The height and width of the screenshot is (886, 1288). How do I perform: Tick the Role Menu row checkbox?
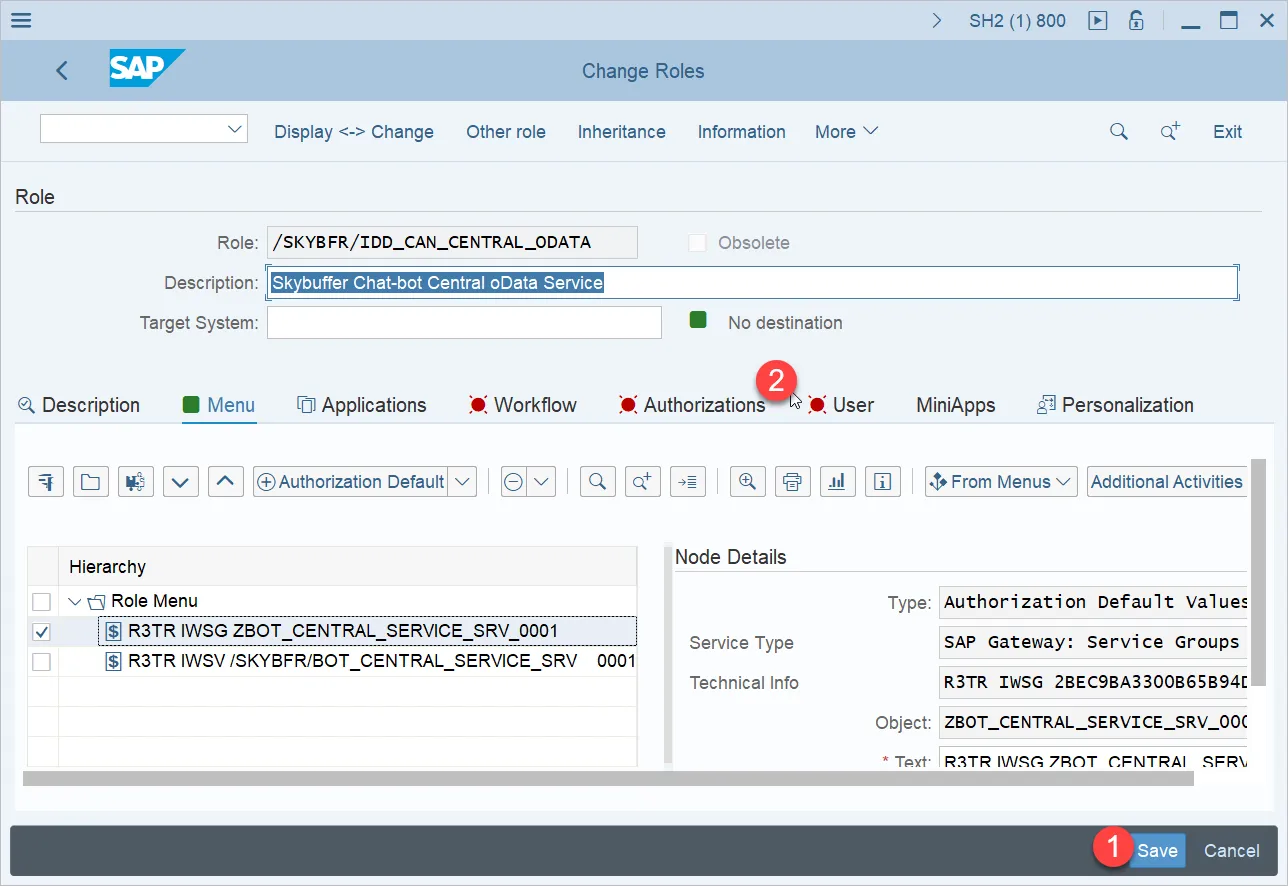coord(41,602)
